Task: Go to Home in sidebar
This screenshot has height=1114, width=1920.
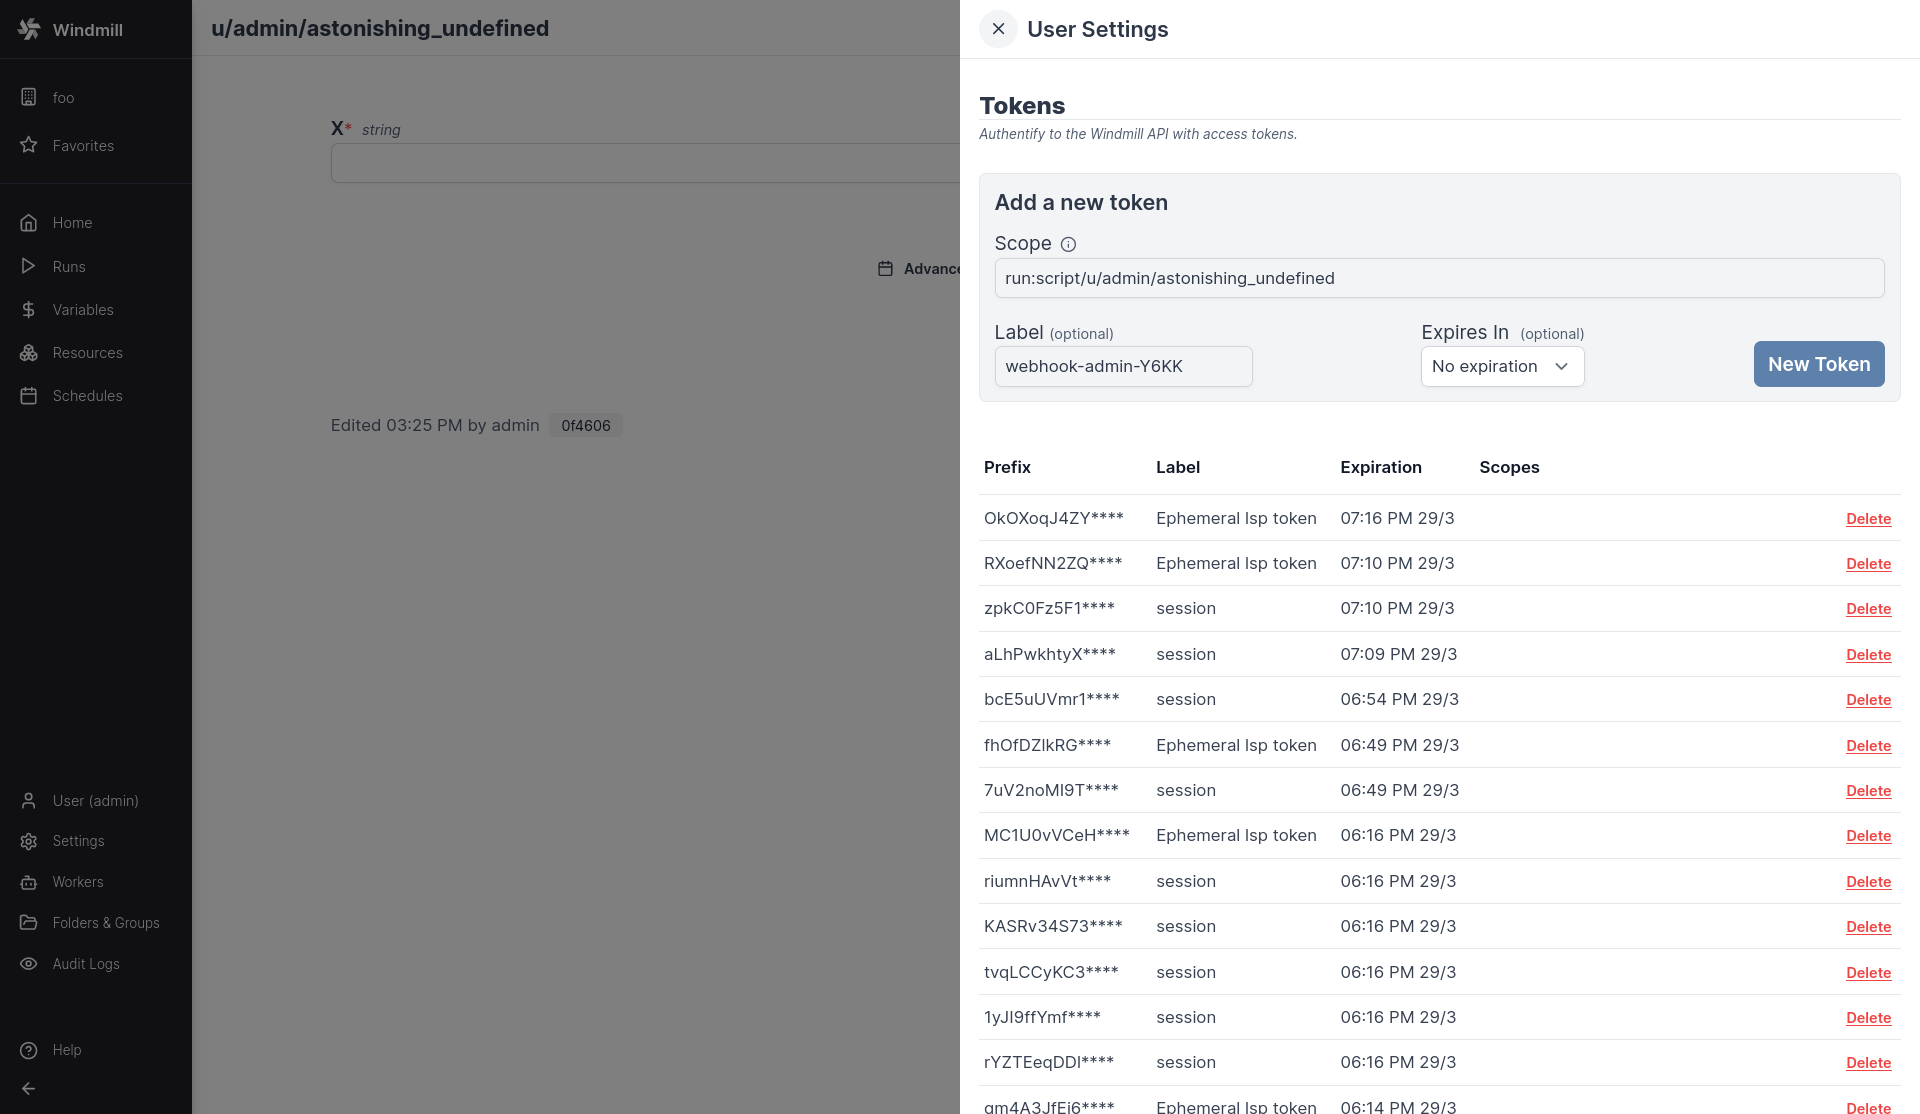Action: (72, 223)
